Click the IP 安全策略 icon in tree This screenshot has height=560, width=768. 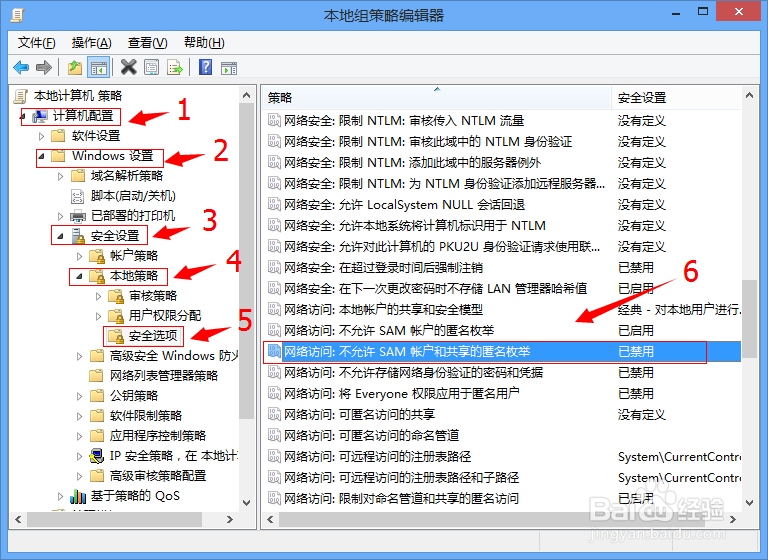pos(97,456)
